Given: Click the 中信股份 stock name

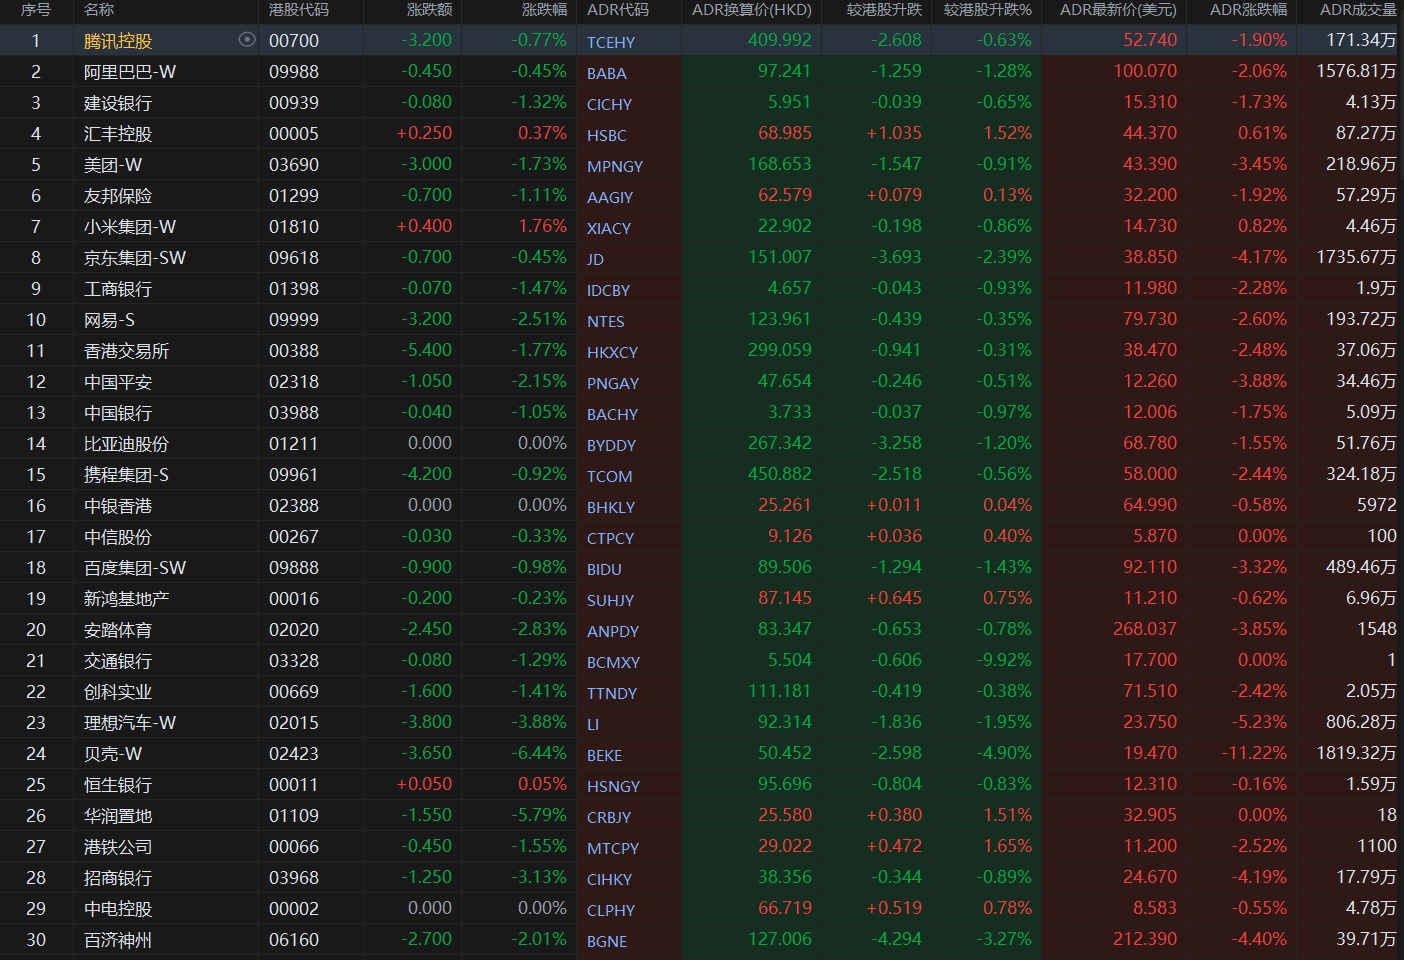Looking at the screenshot, I should [118, 537].
